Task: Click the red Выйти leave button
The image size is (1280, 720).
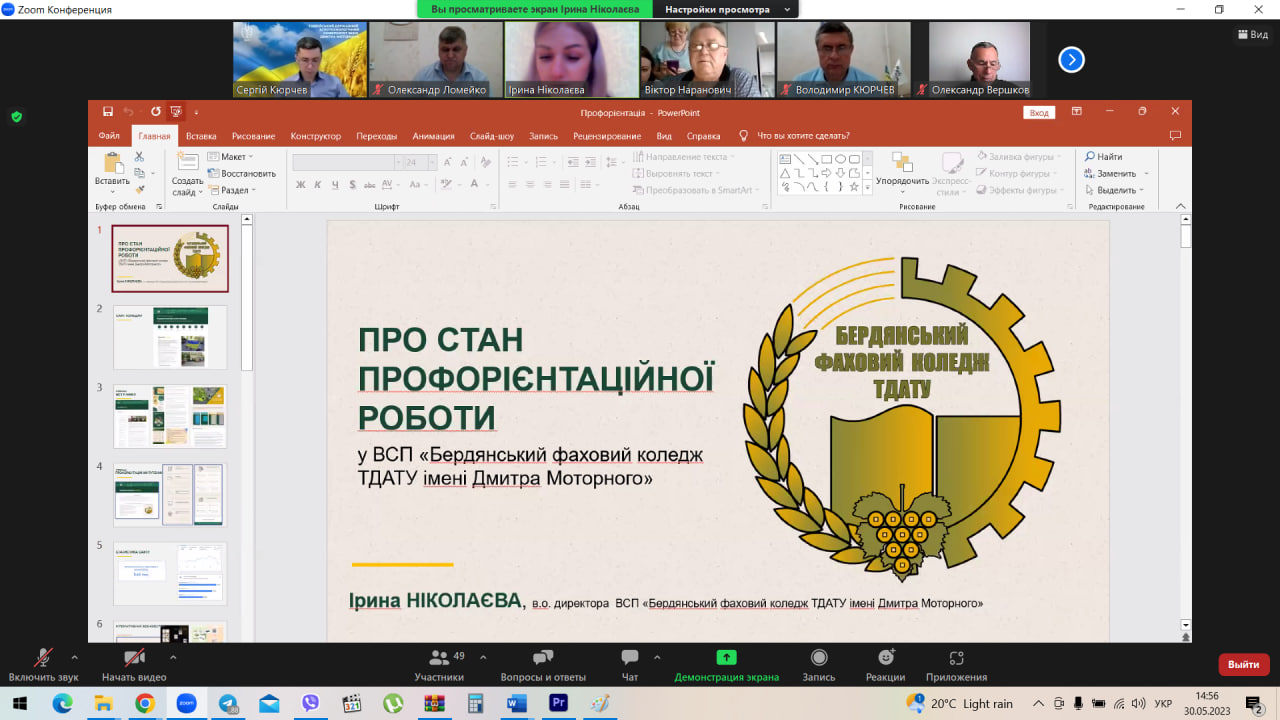Action: point(1243,664)
